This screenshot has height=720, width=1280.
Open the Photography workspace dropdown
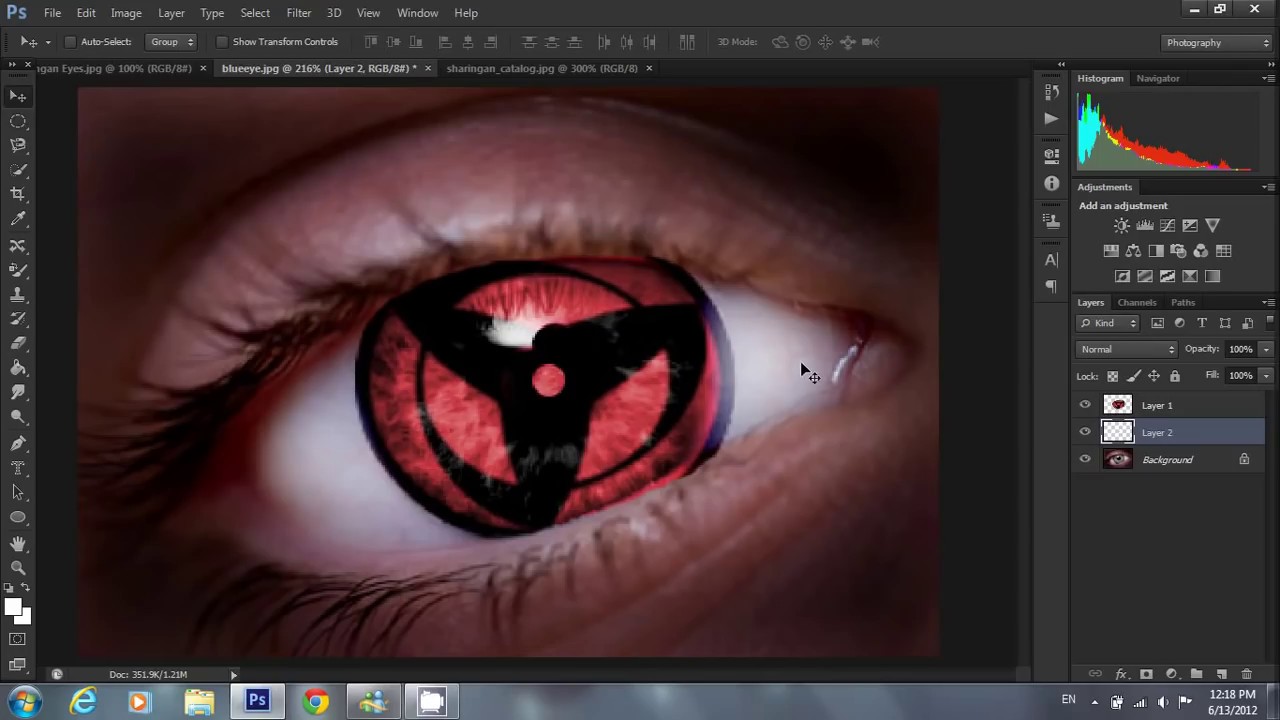click(x=1217, y=43)
